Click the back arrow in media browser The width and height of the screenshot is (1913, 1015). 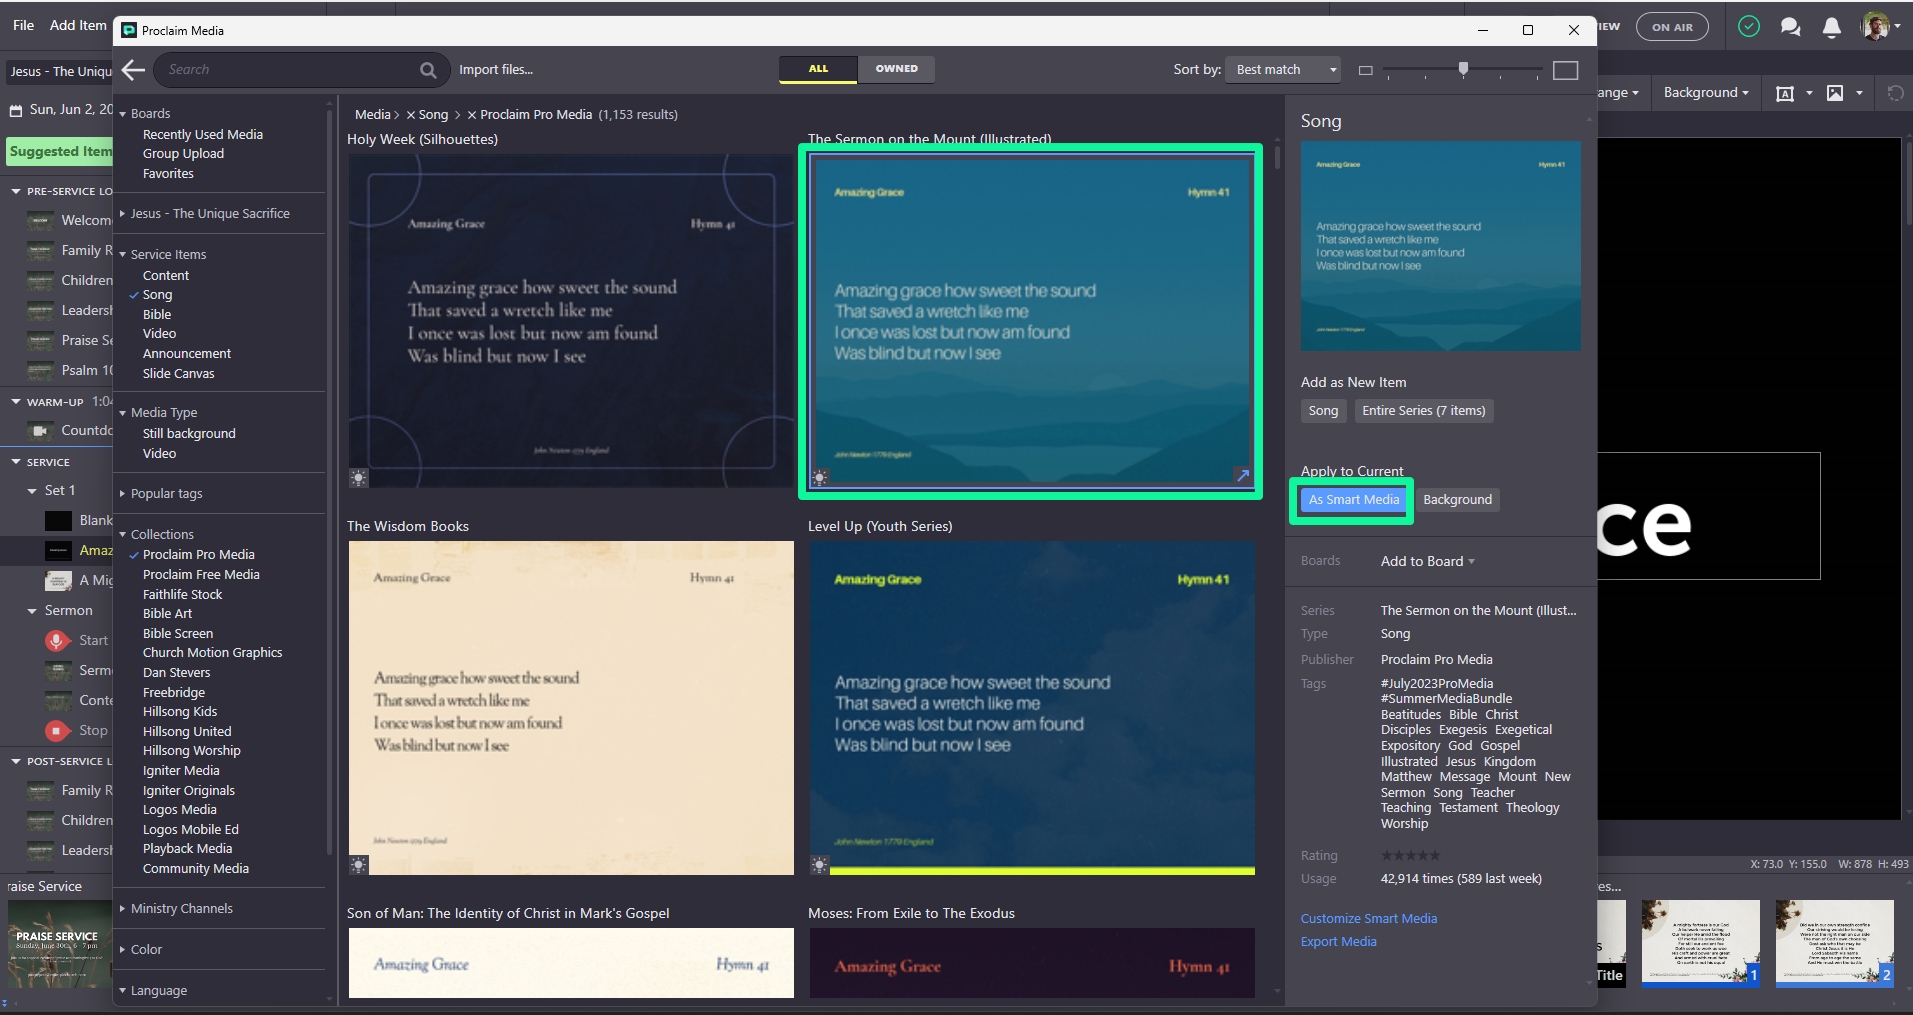(133, 70)
